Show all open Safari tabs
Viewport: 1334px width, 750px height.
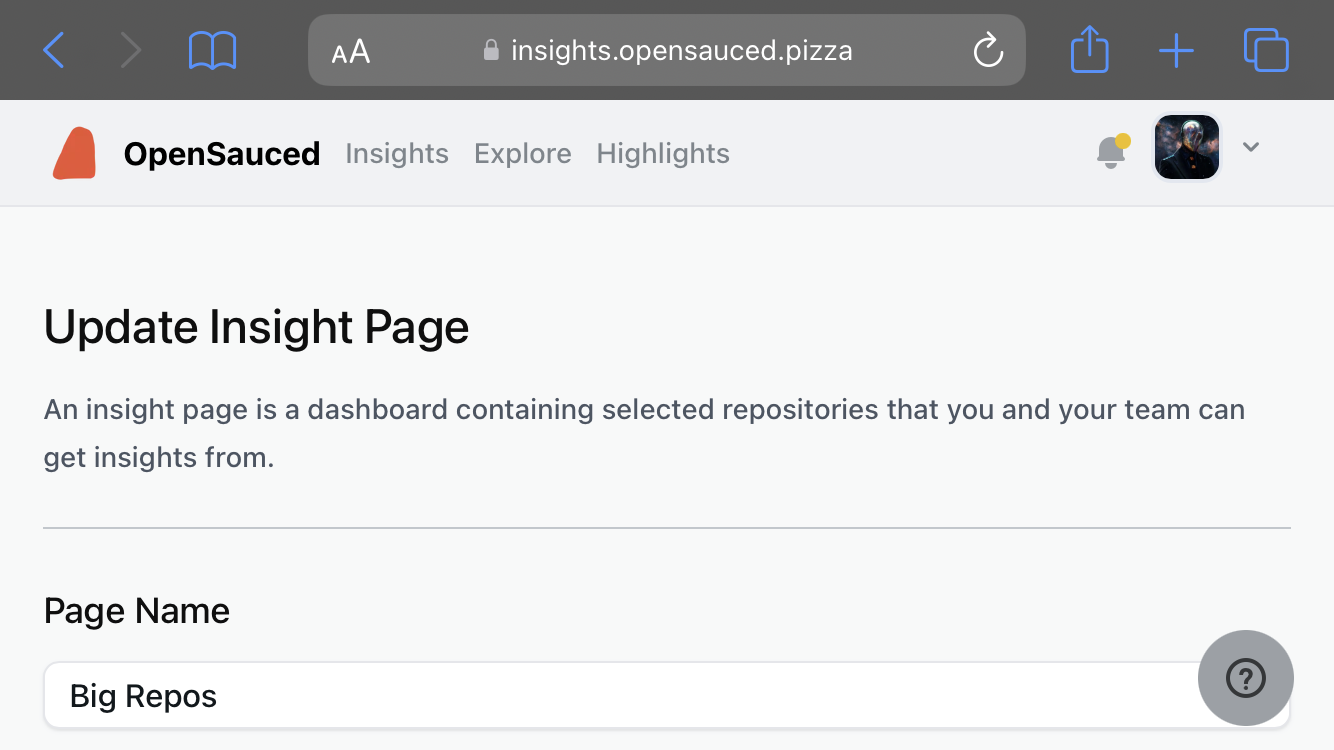(1265, 50)
